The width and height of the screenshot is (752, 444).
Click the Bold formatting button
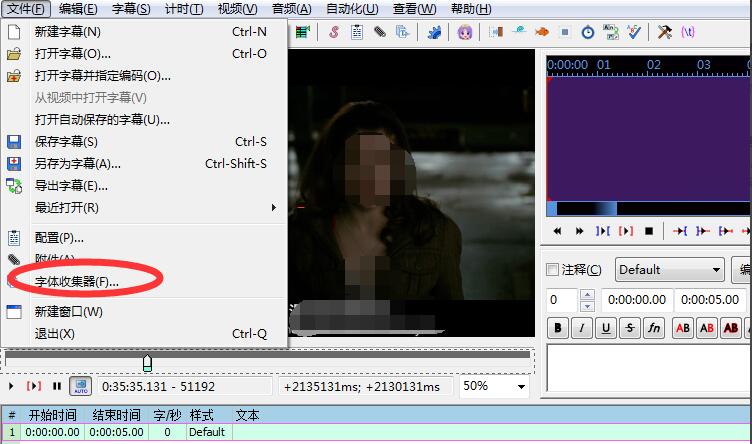click(559, 328)
